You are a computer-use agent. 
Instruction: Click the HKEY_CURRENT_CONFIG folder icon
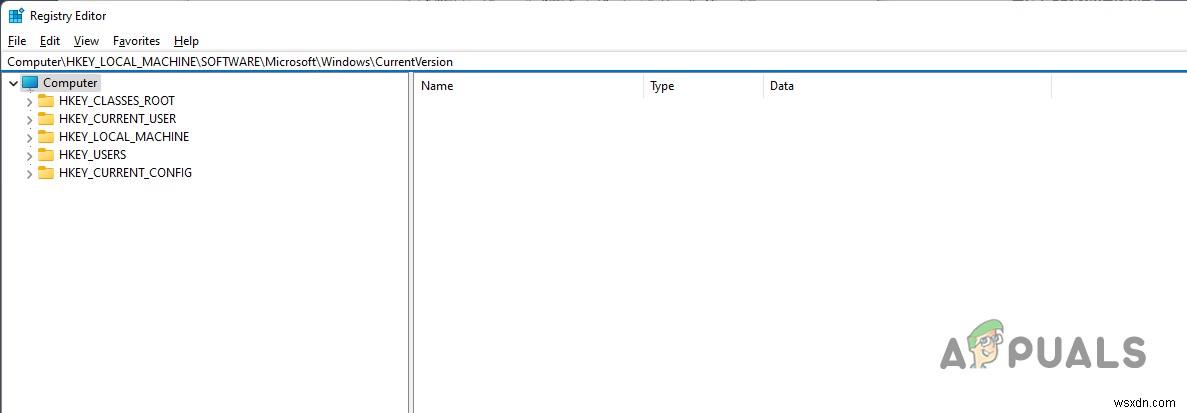coord(46,172)
